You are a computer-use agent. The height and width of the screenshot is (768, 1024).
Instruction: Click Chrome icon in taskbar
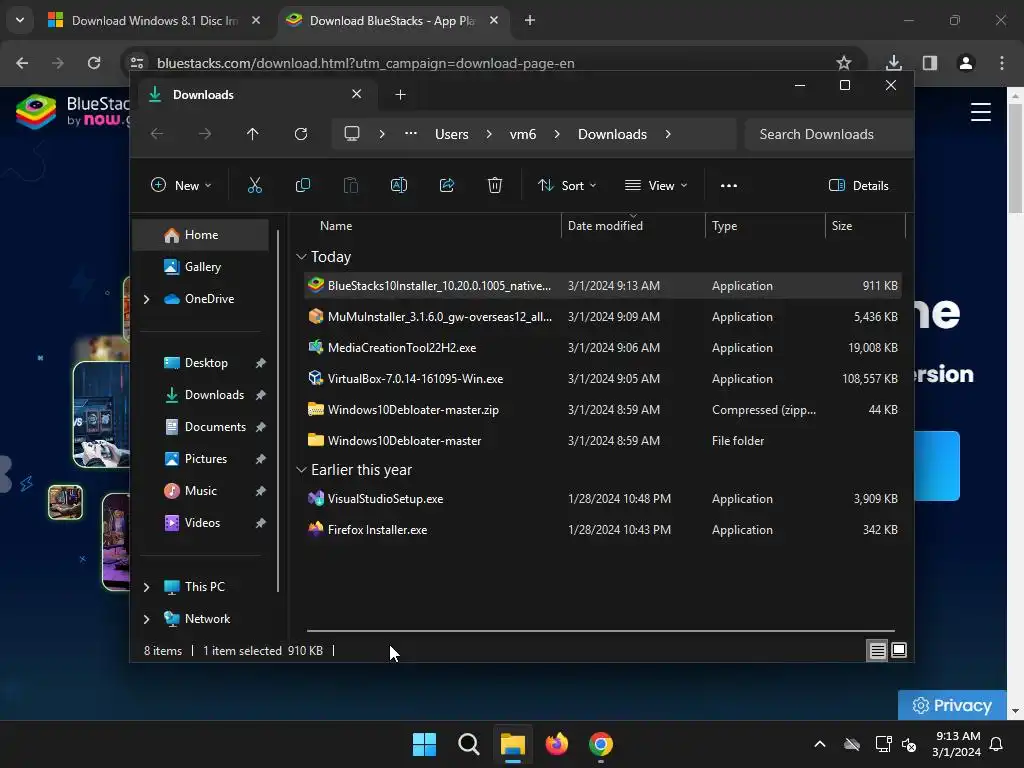601,744
